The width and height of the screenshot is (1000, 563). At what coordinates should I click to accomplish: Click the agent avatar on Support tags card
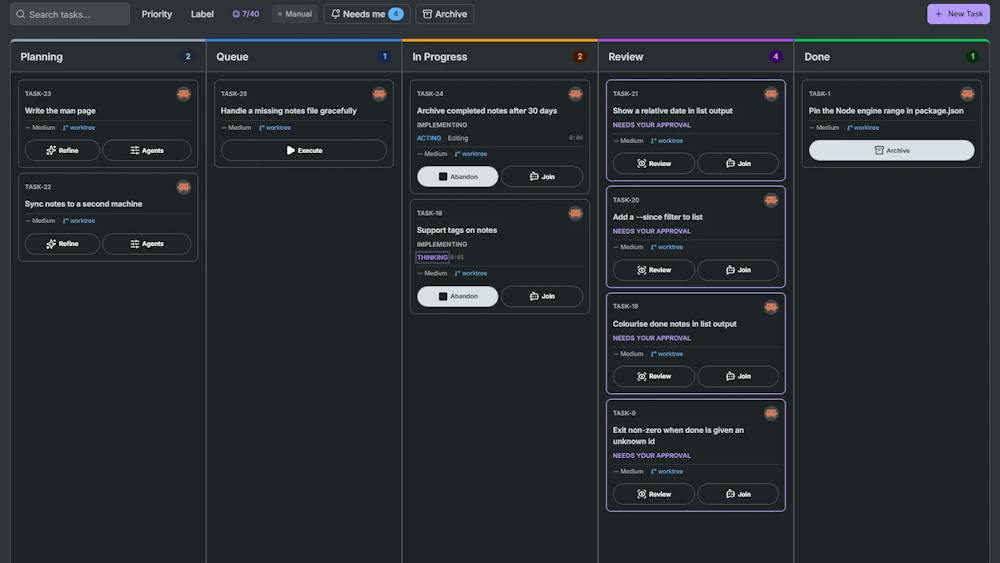575,214
